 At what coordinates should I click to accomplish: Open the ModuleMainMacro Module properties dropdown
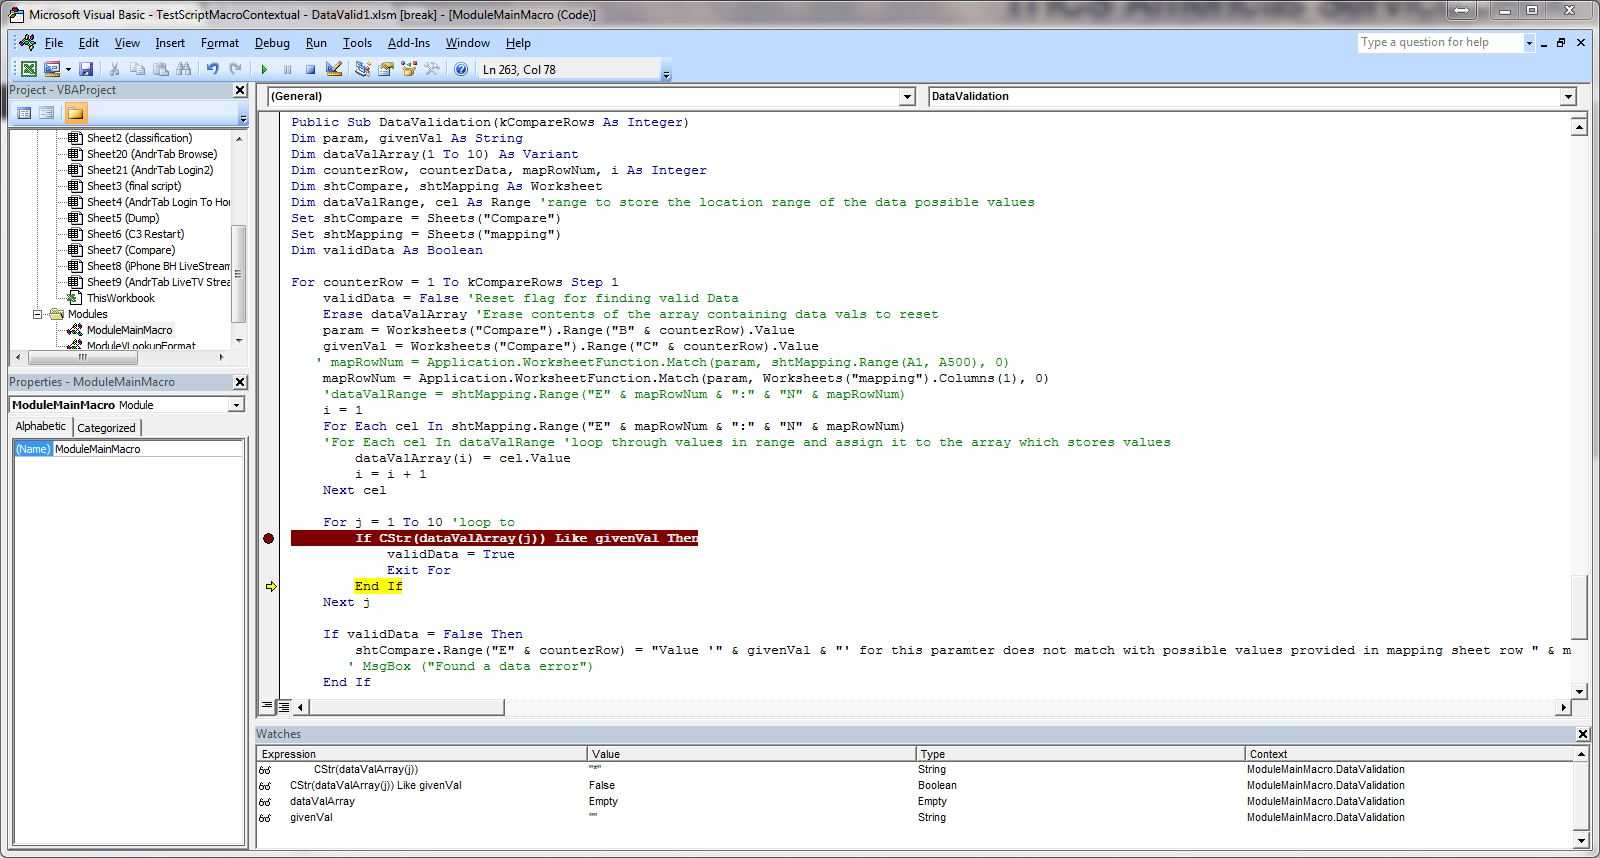pyautogui.click(x=236, y=405)
